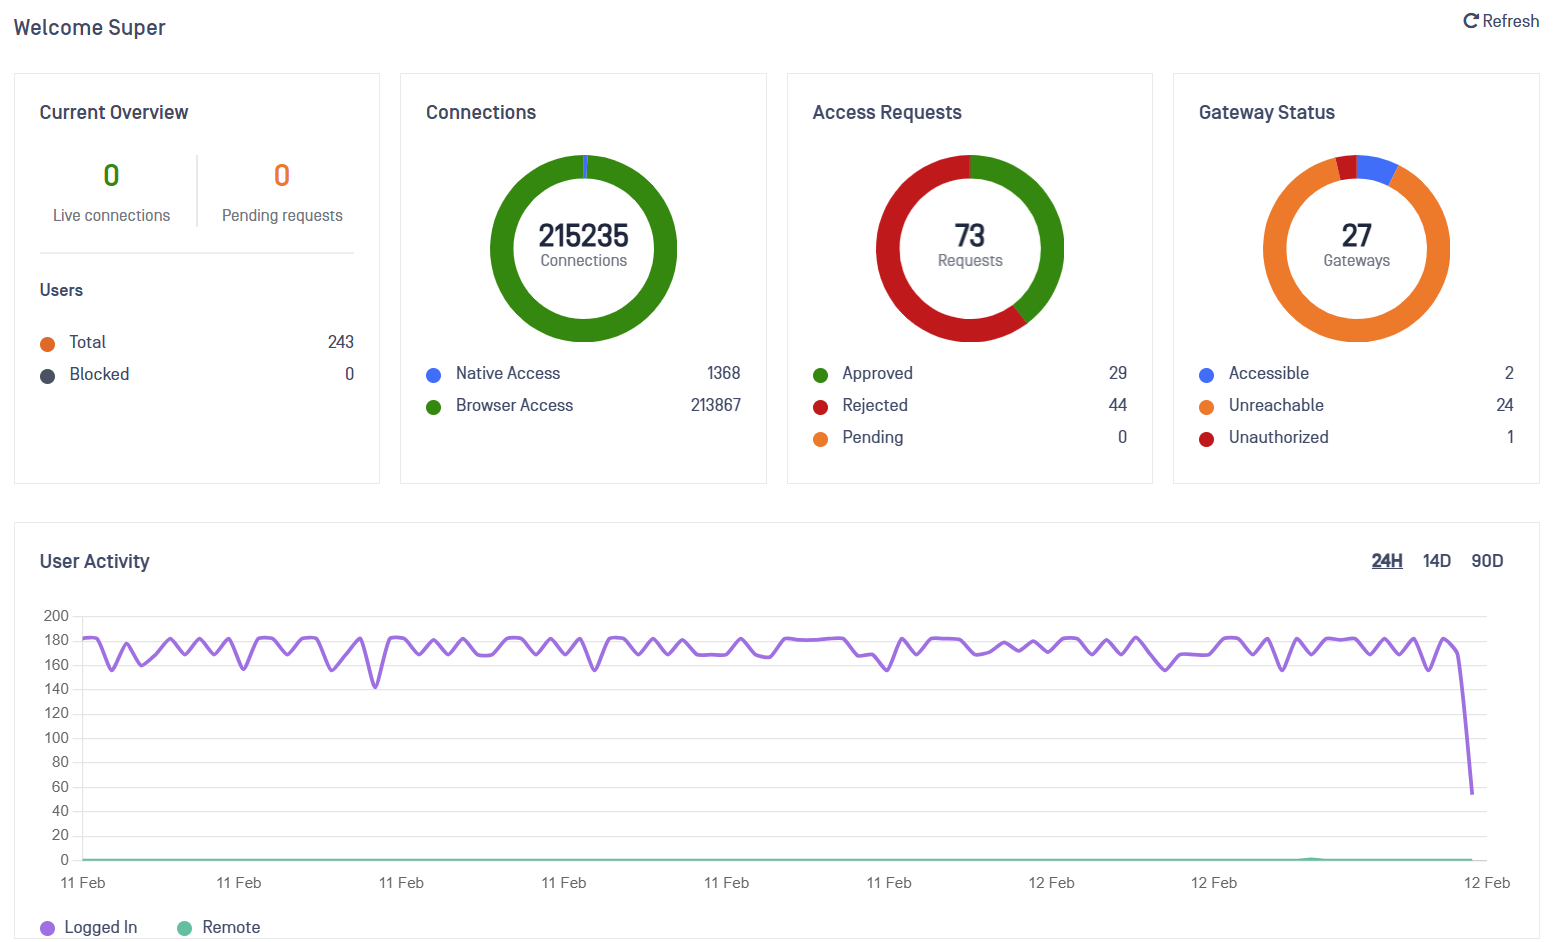The width and height of the screenshot is (1555, 942).
Task: Click the Approved green legend dot
Action: click(821, 375)
